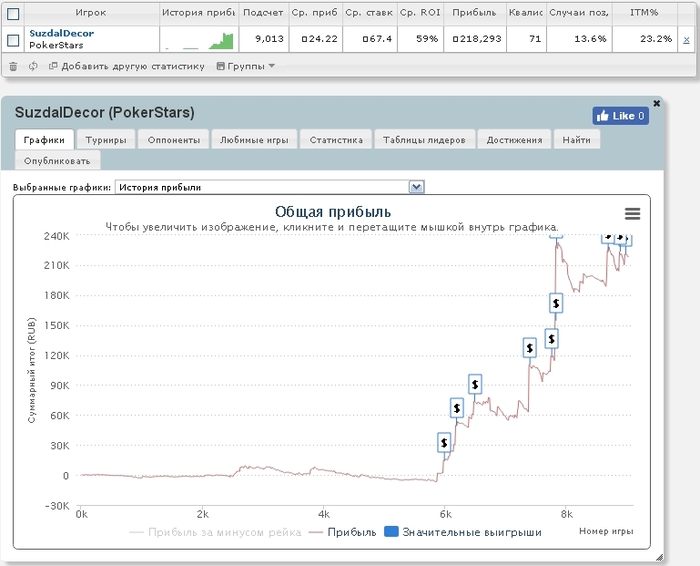Toggle 'Прибыль за минусом рейка' legend series
Image resolution: width=700 pixels, height=566 pixels.
point(215,532)
